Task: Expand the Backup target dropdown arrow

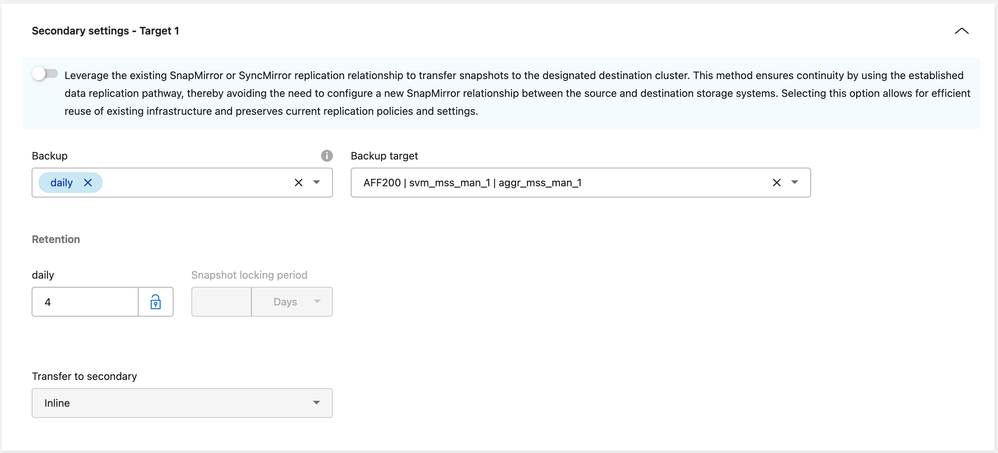Action: [795, 183]
